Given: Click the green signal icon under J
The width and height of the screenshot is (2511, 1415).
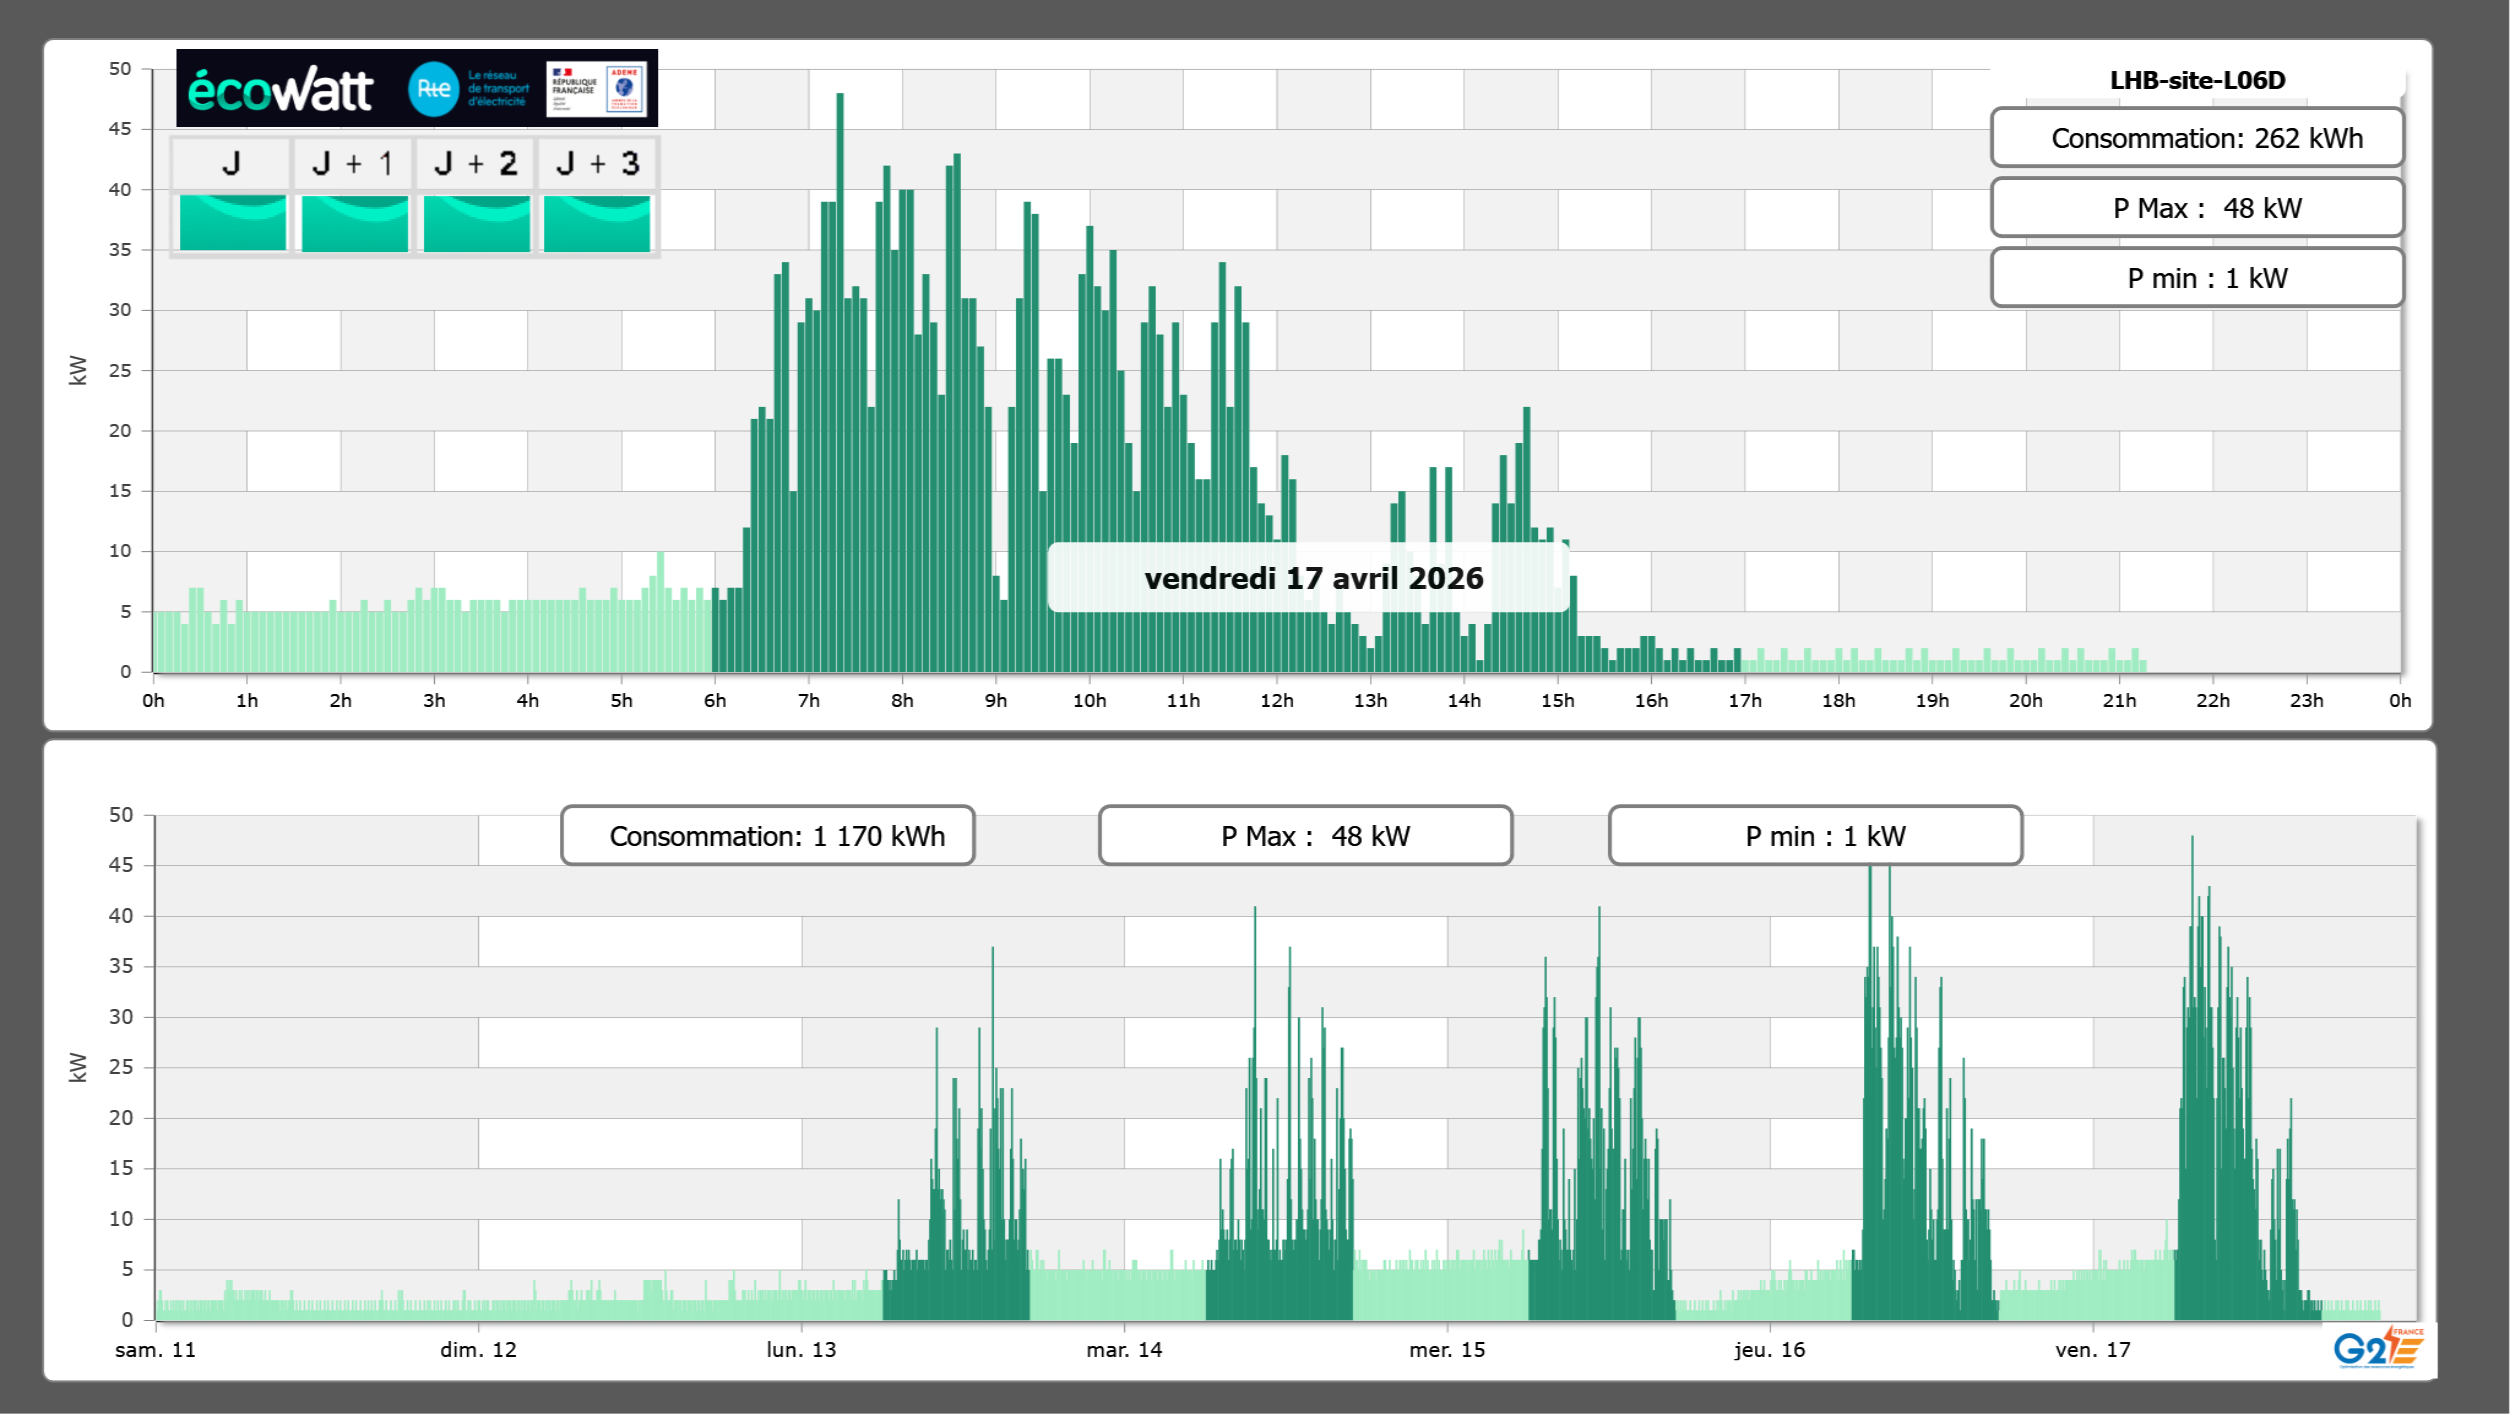Looking at the screenshot, I should 232,222.
